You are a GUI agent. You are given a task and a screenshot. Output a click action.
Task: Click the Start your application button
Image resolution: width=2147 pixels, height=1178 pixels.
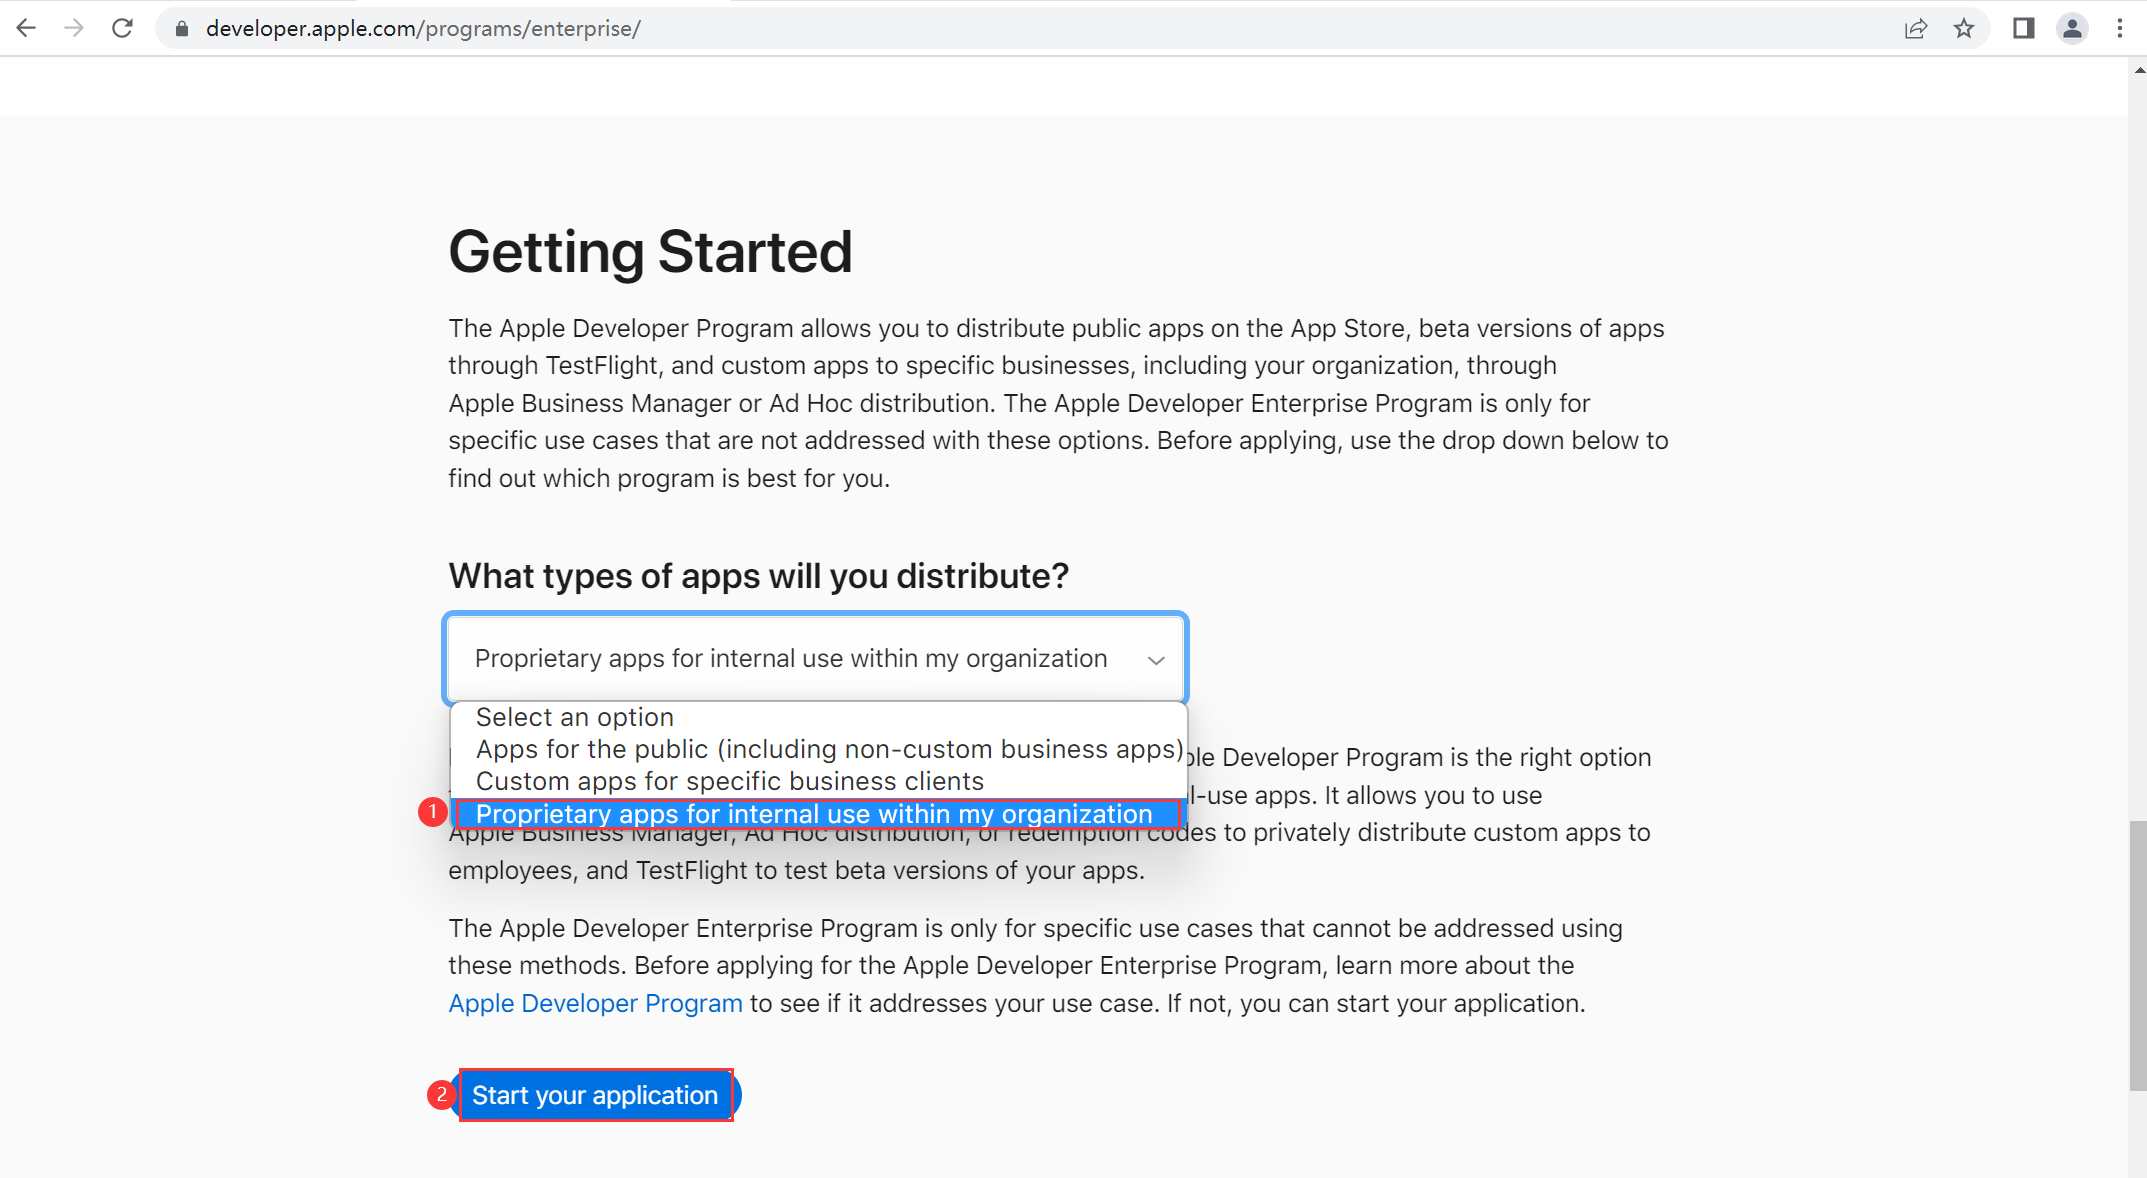tap(596, 1095)
